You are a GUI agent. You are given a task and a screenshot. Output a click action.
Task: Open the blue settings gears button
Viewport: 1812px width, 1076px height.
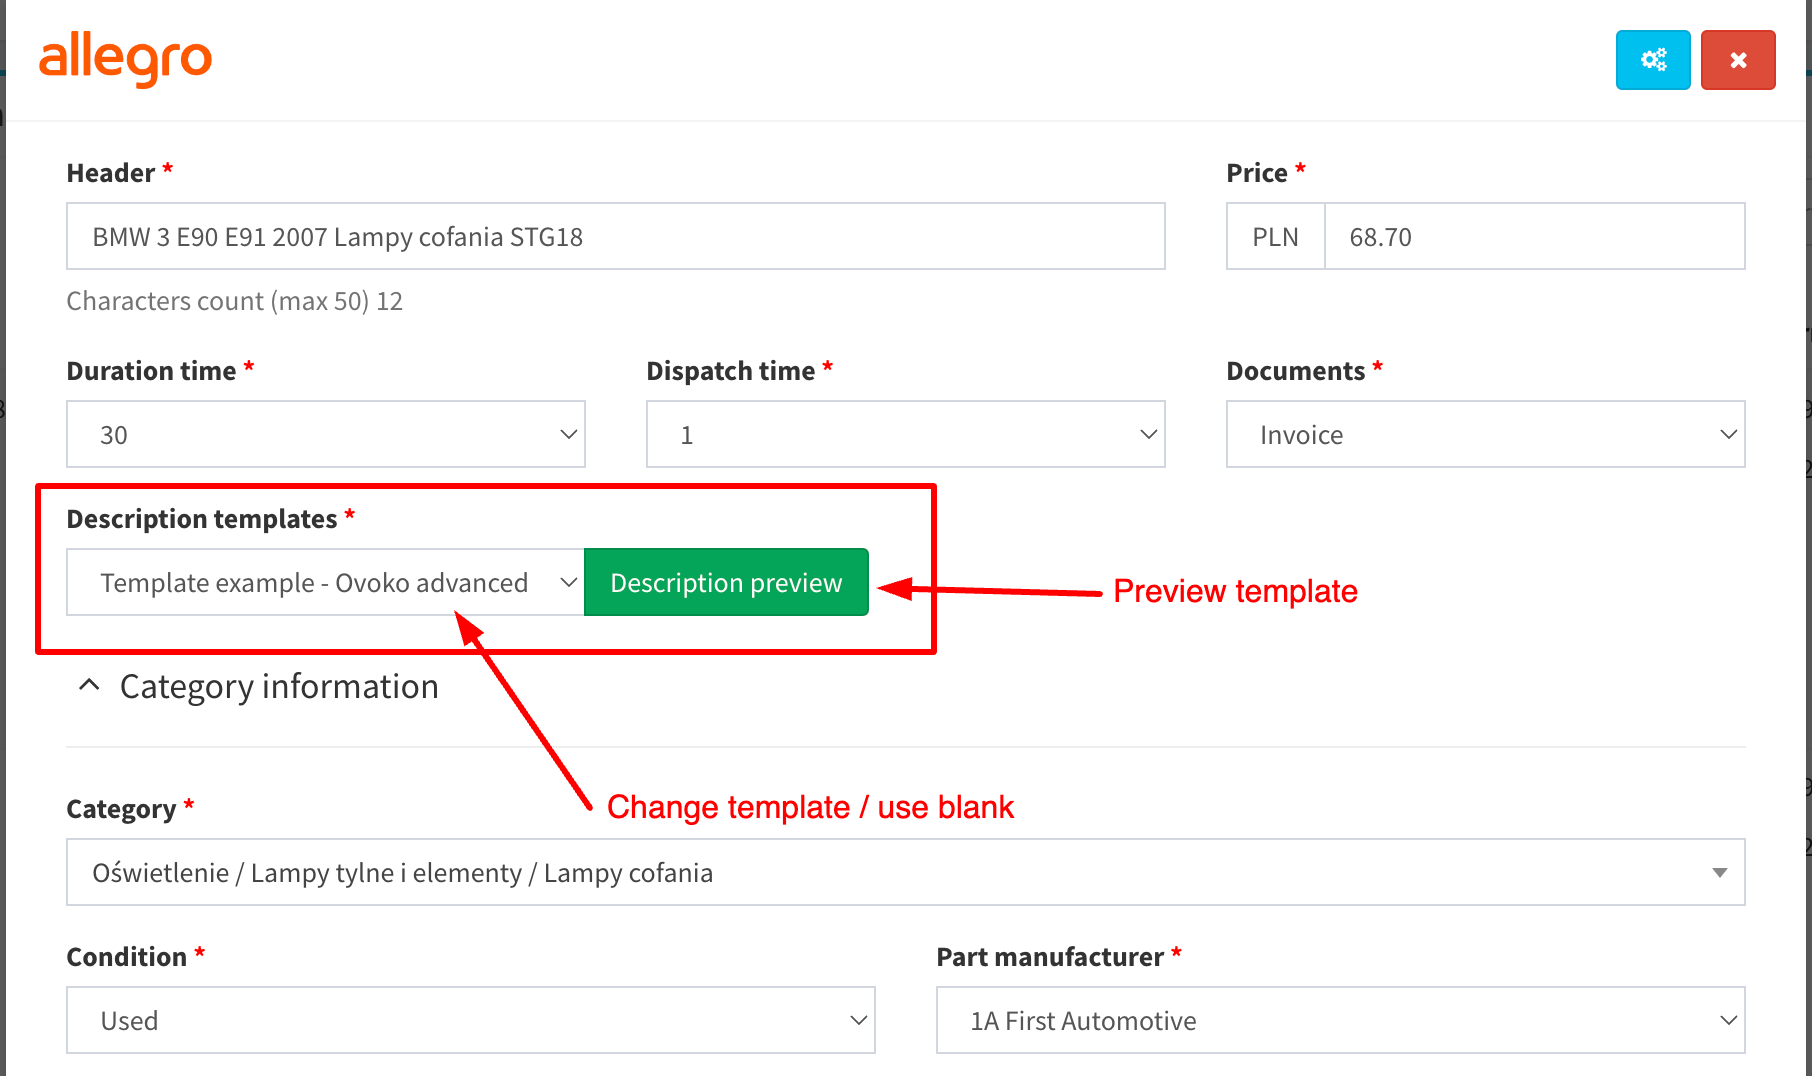click(1652, 60)
